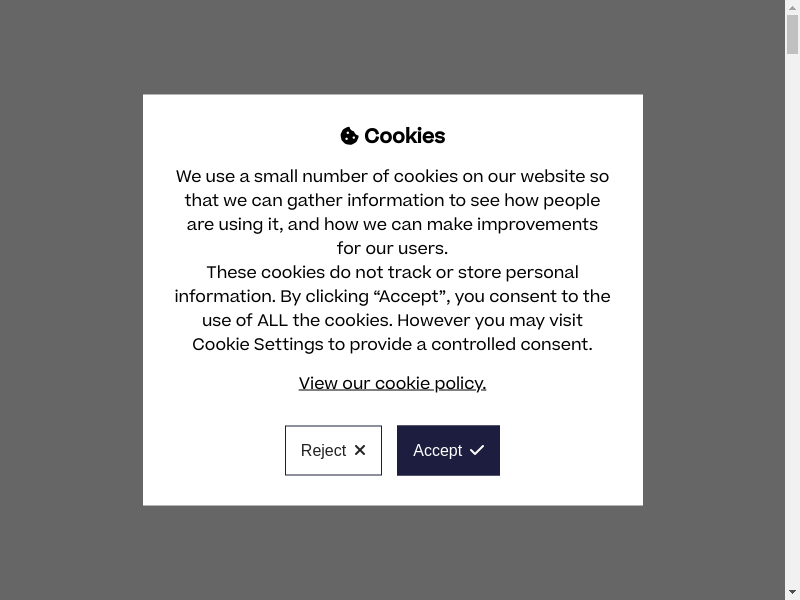This screenshot has width=800, height=600.
Task: Reject the cookies
Action: click(333, 450)
